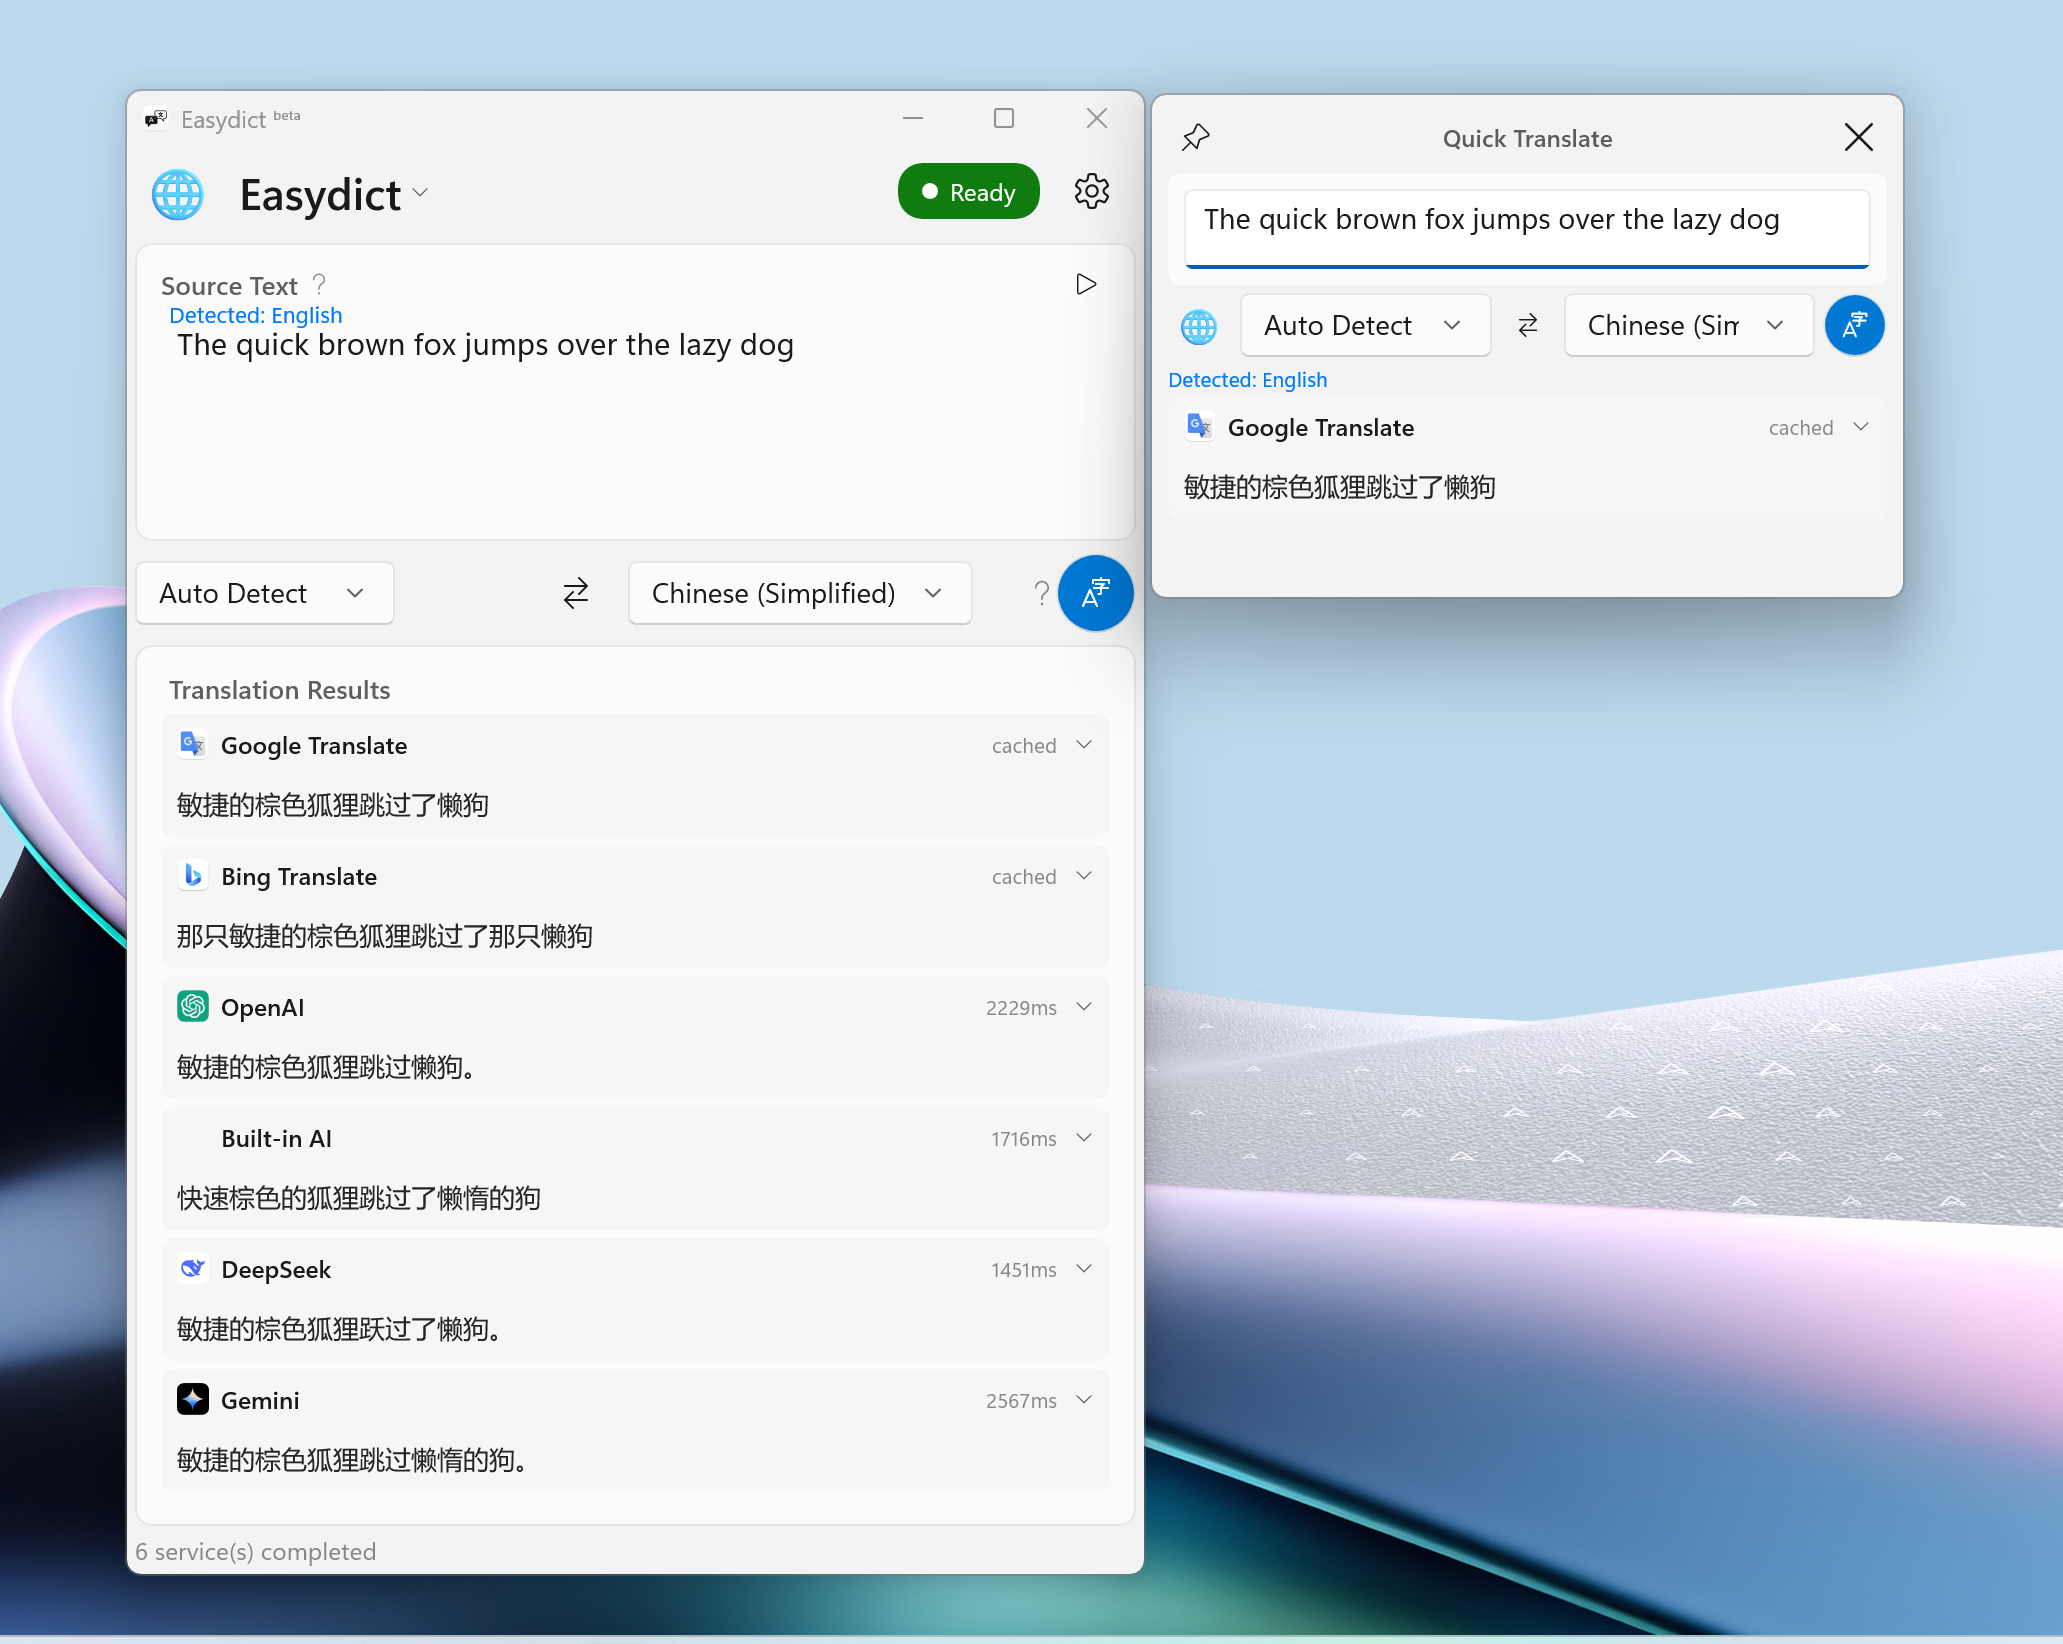Click translate button in Quick Translate
2063x1644 pixels.
click(1854, 325)
